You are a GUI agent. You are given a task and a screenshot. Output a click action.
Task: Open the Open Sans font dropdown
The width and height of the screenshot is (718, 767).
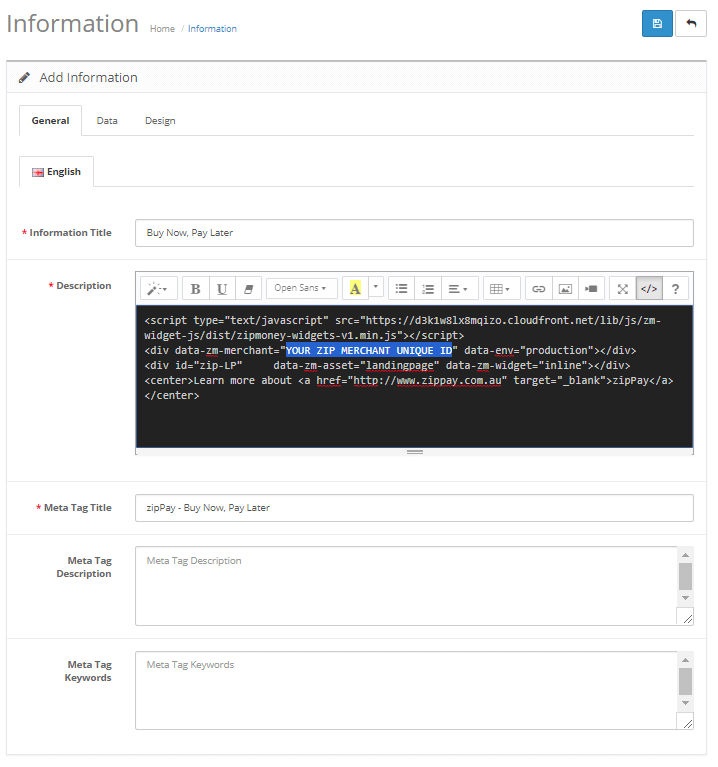[302, 288]
